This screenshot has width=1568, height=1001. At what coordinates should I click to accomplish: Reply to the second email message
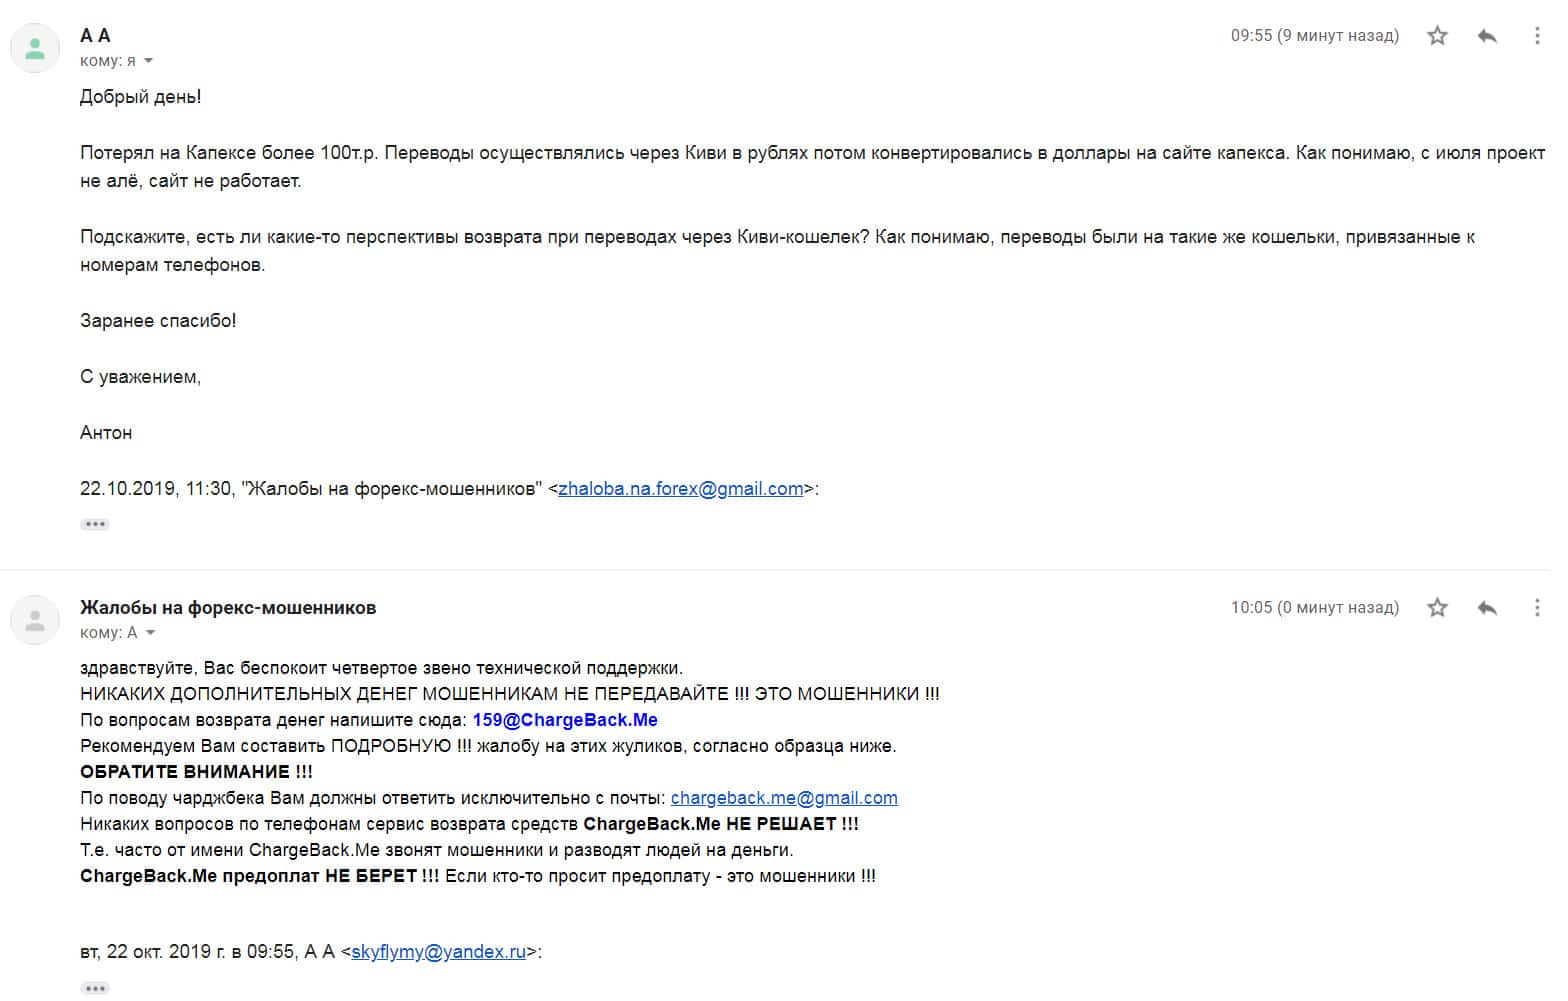point(1487,608)
